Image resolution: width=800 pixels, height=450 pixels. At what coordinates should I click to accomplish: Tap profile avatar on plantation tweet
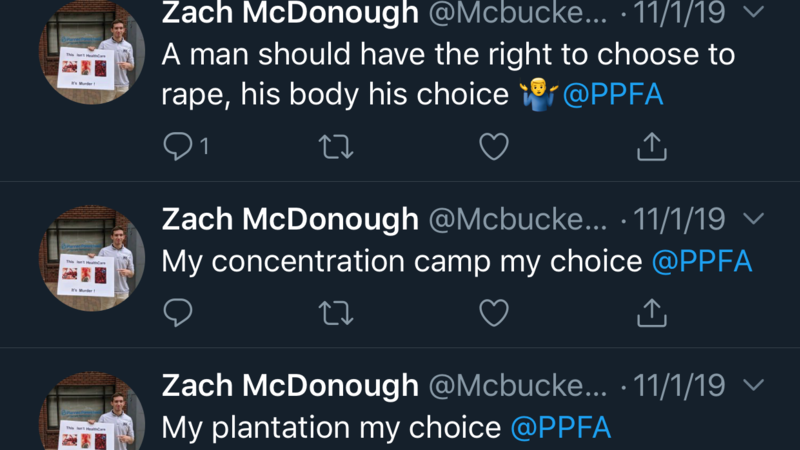point(92,415)
